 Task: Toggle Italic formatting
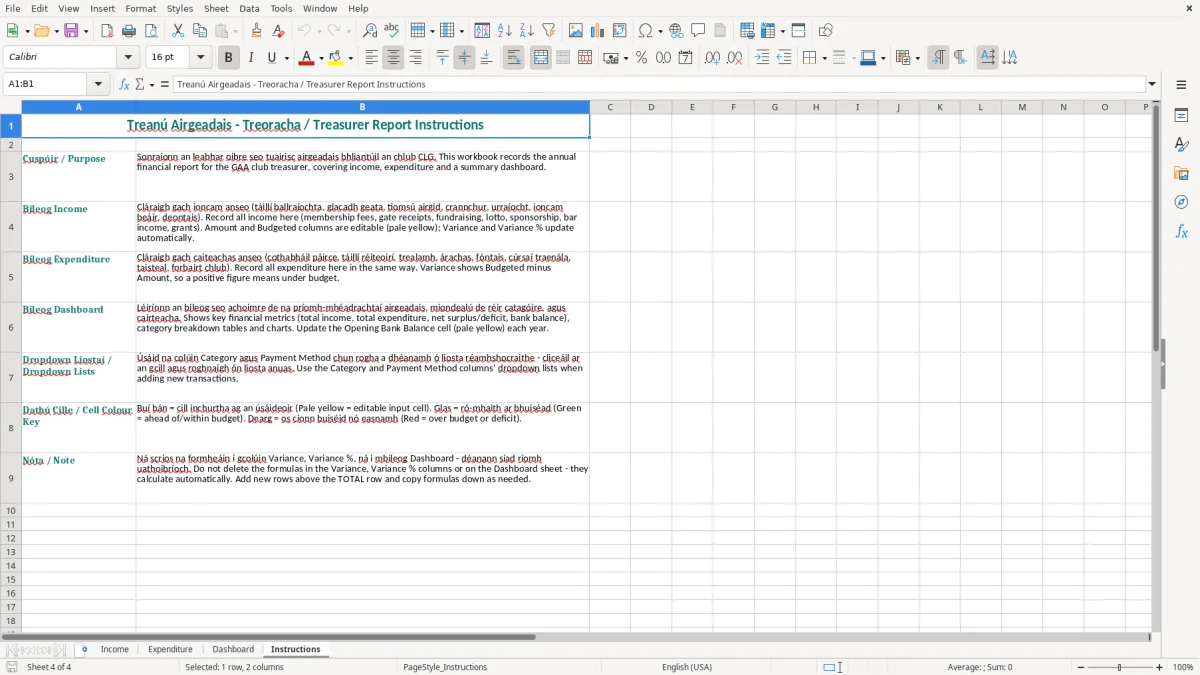[251, 58]
